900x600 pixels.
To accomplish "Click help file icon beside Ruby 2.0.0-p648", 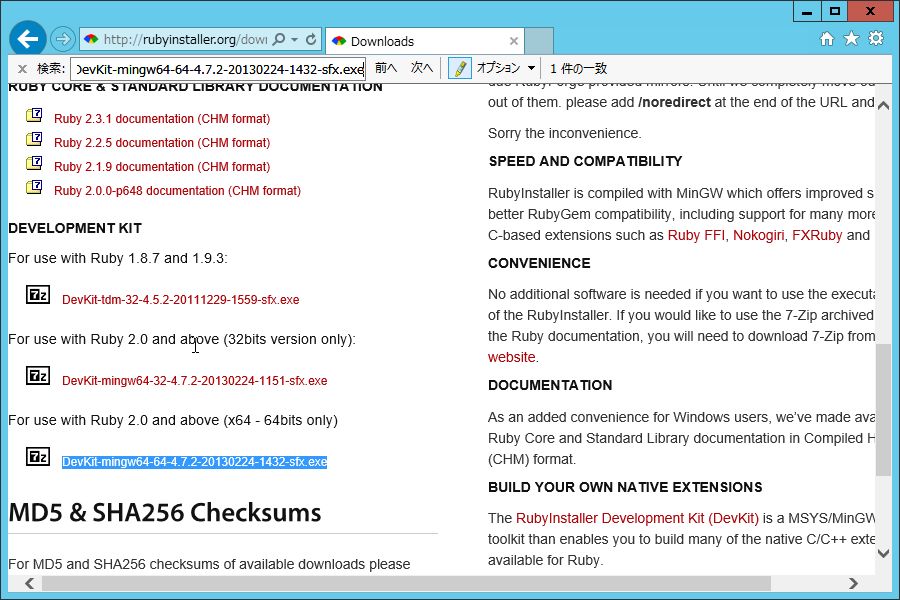I will [34, 188].
